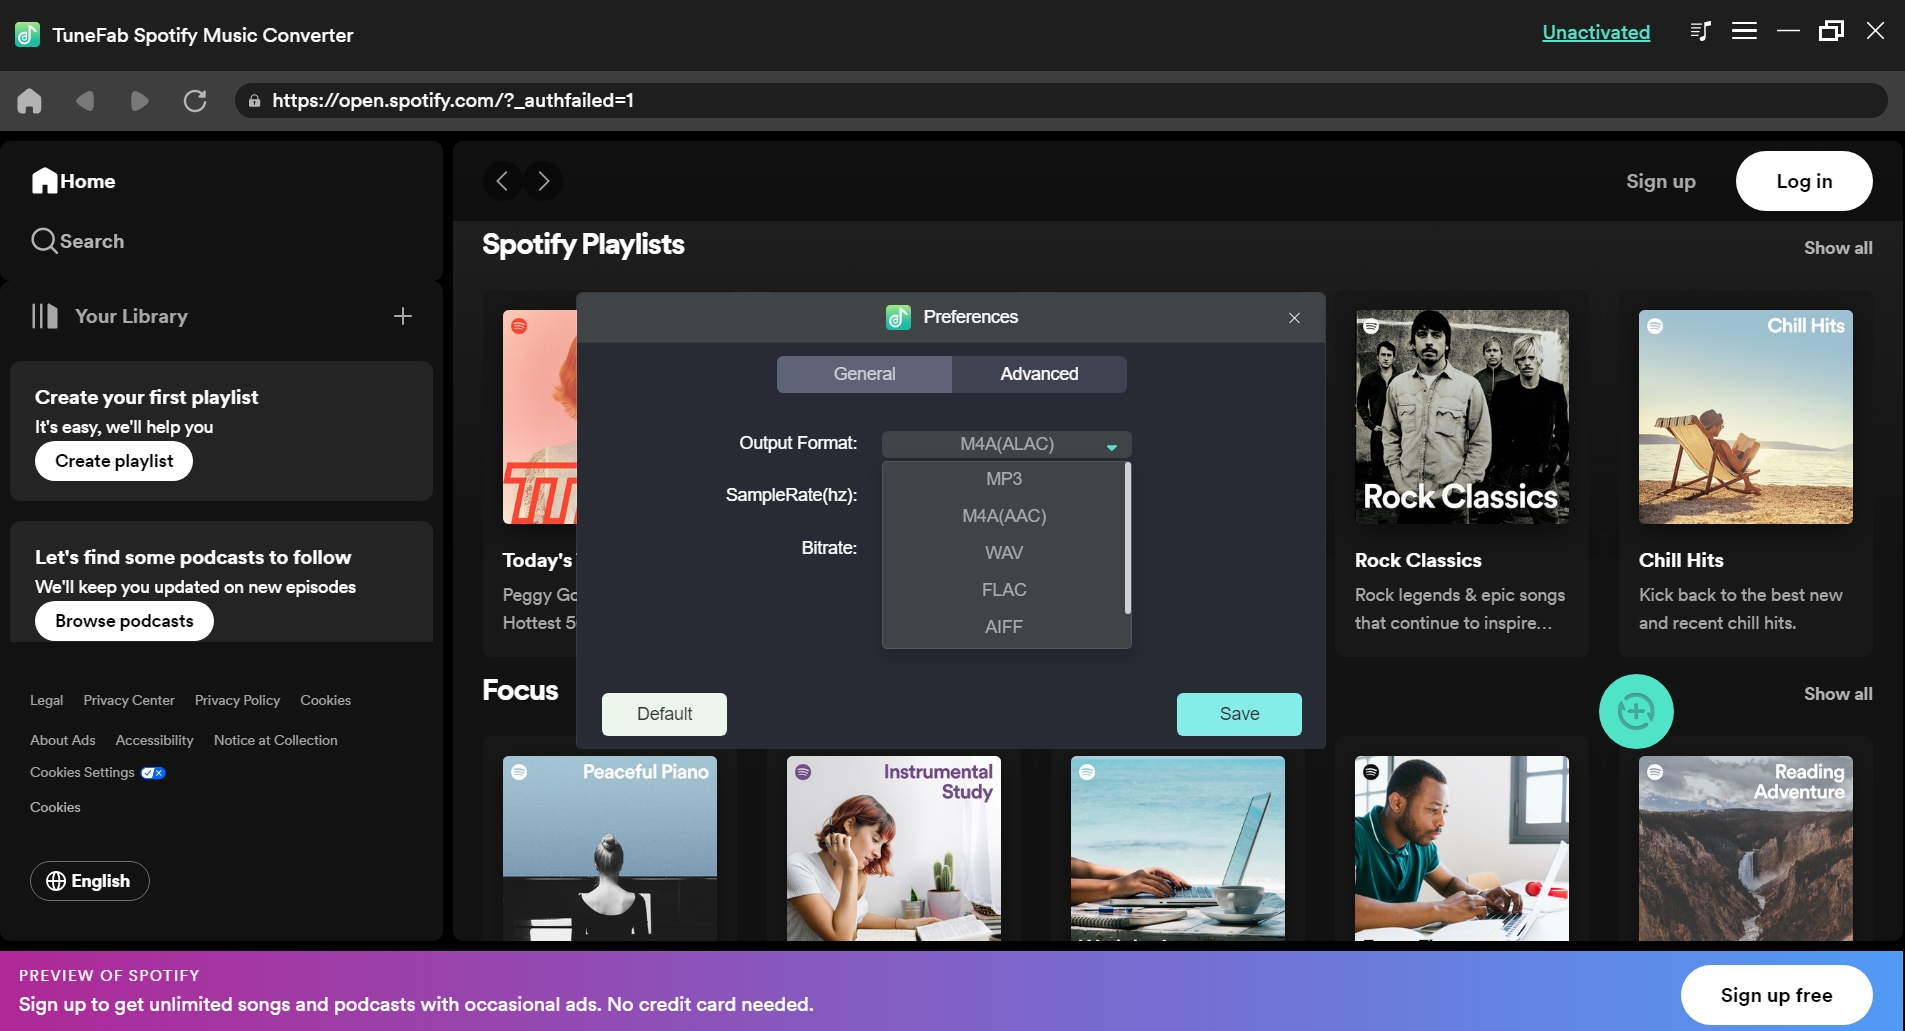The height and width of the screenshot is (1031, 1905).
Task: Click Spotify Playlists heading
Action: click(583, 245)
